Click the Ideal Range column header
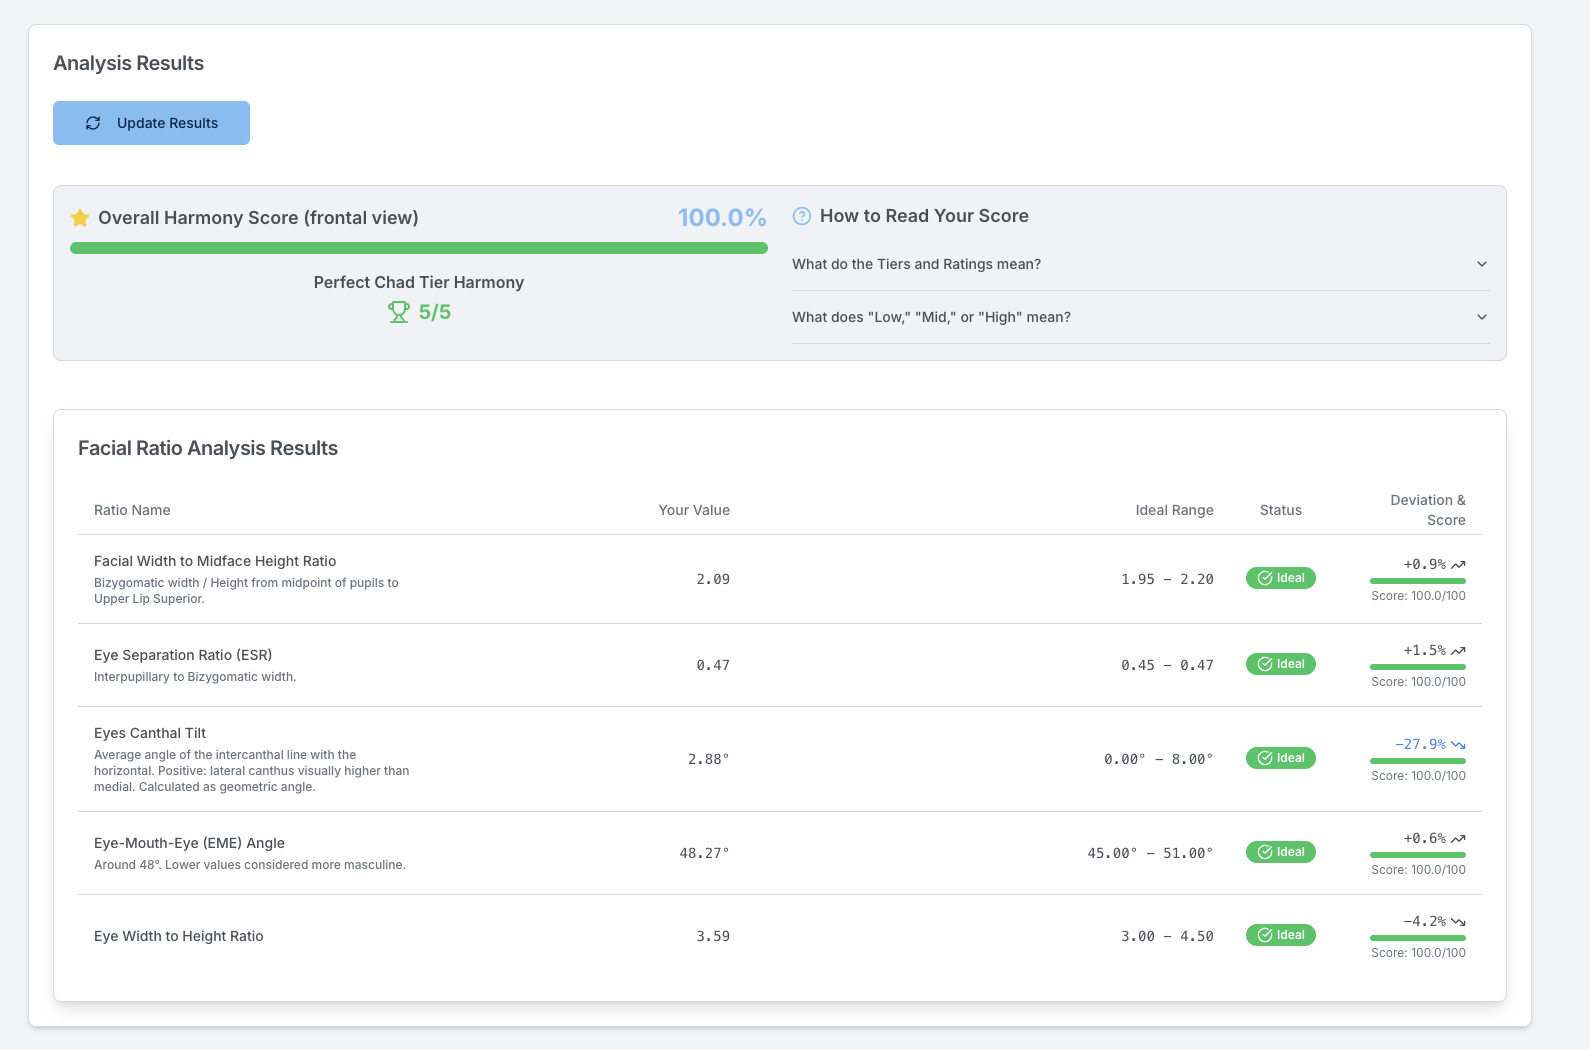This screenshot has width=1590, height=1050. pyautogui.click(x=1174, y=510)
